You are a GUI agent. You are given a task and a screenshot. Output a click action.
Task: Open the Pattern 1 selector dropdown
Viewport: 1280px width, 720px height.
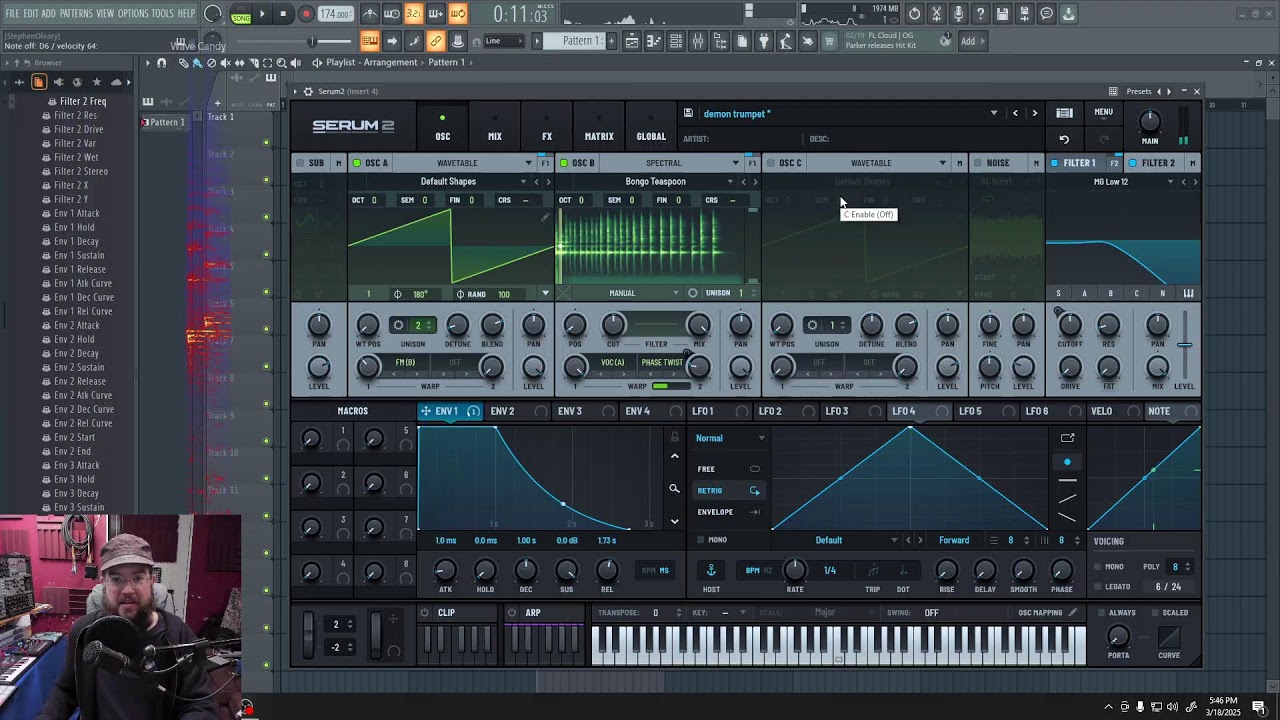(x=580, y=41)
